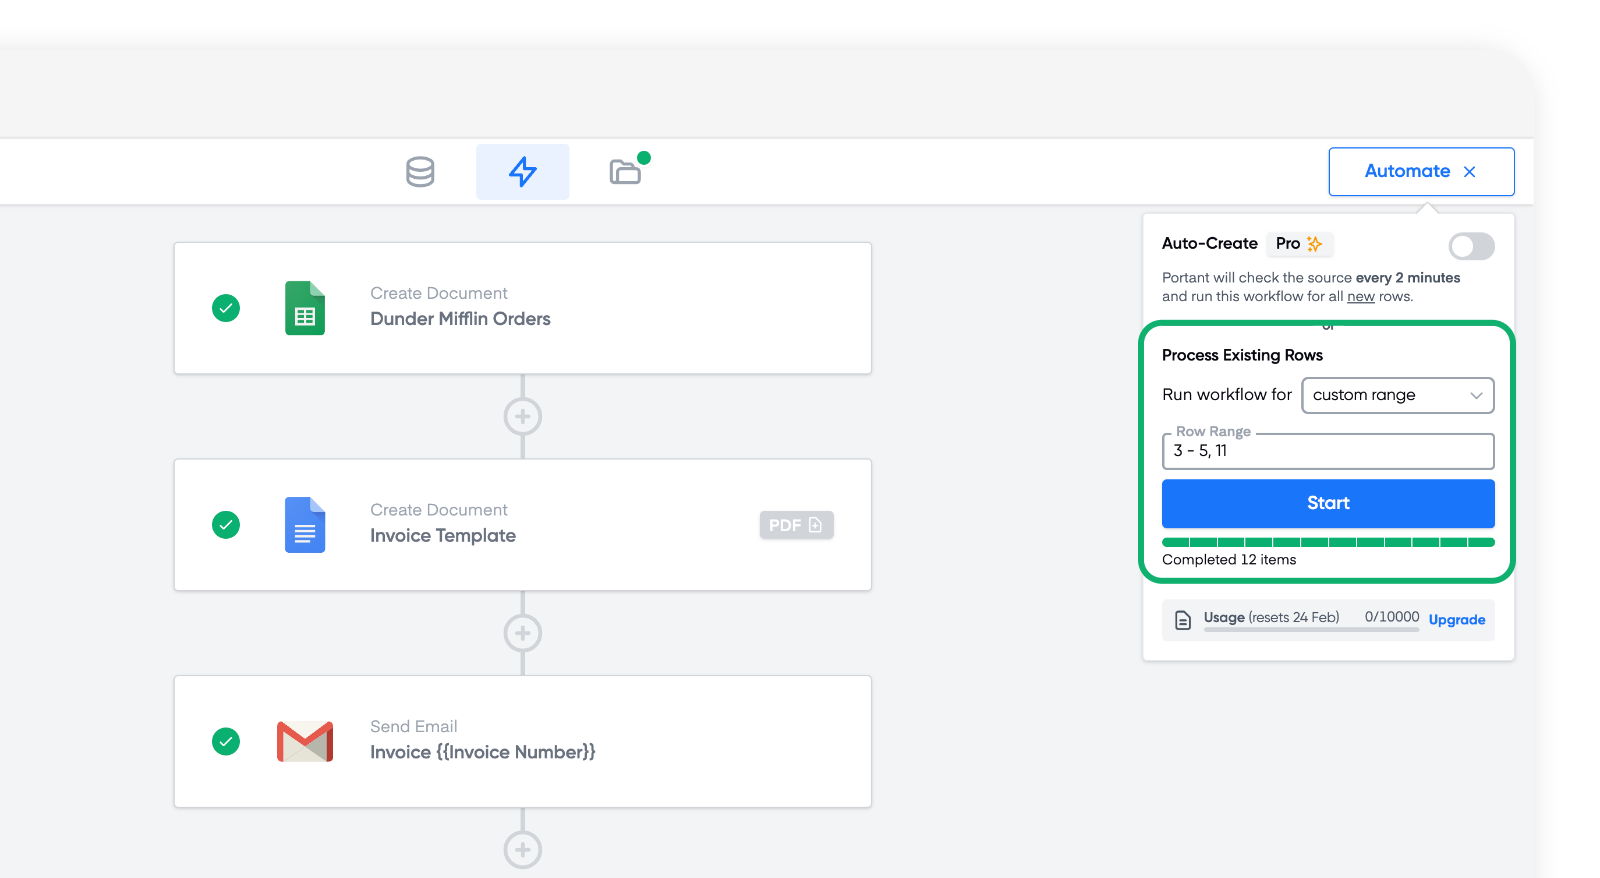
Task: Open the data source database icon
Action: tap(420, 172)
